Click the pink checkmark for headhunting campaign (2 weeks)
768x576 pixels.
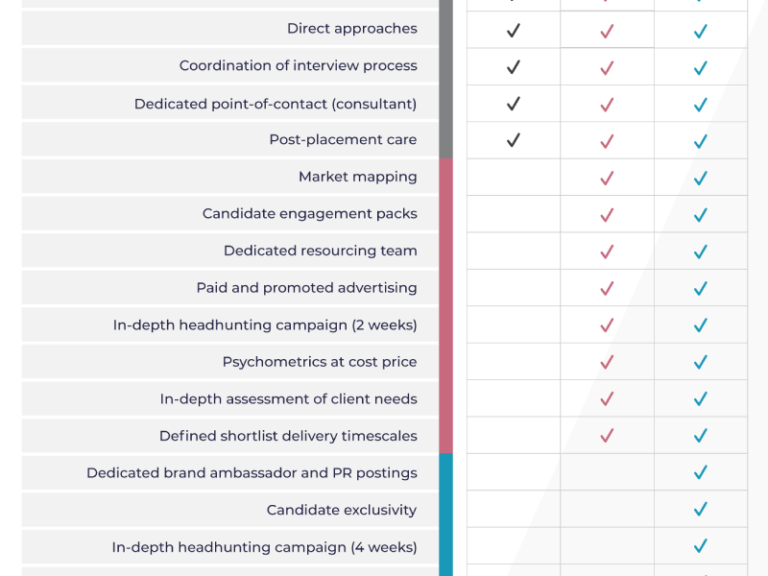point(606,326)
